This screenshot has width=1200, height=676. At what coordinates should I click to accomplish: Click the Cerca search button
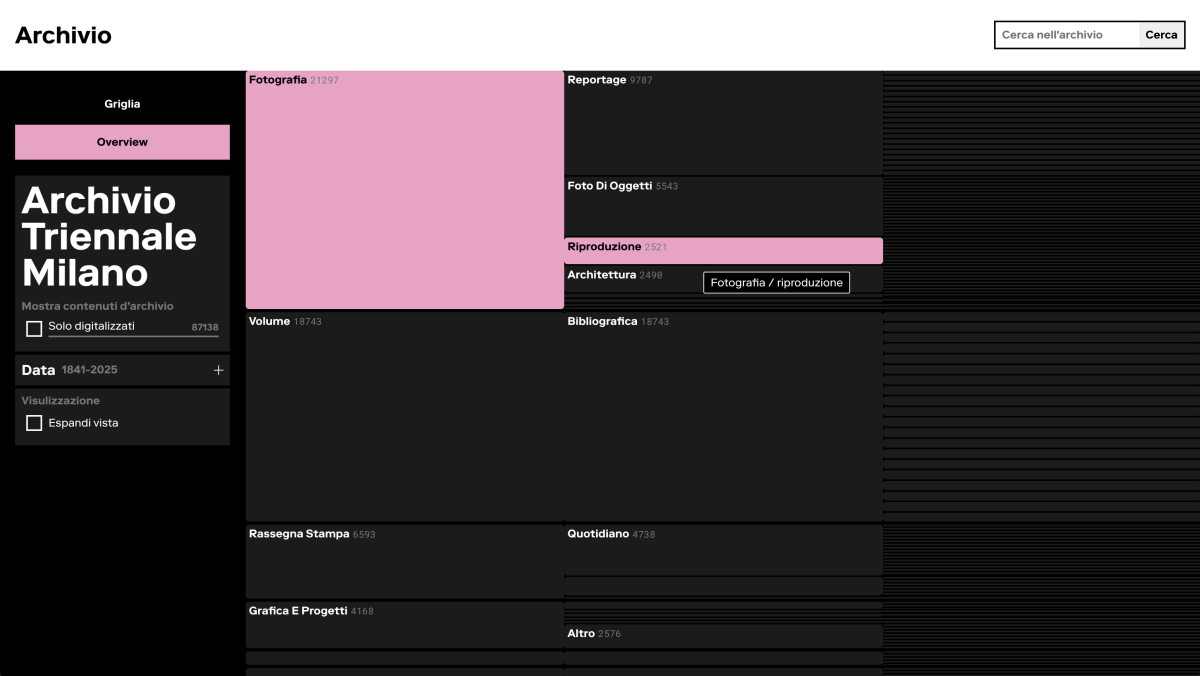tap(1161, 35)
